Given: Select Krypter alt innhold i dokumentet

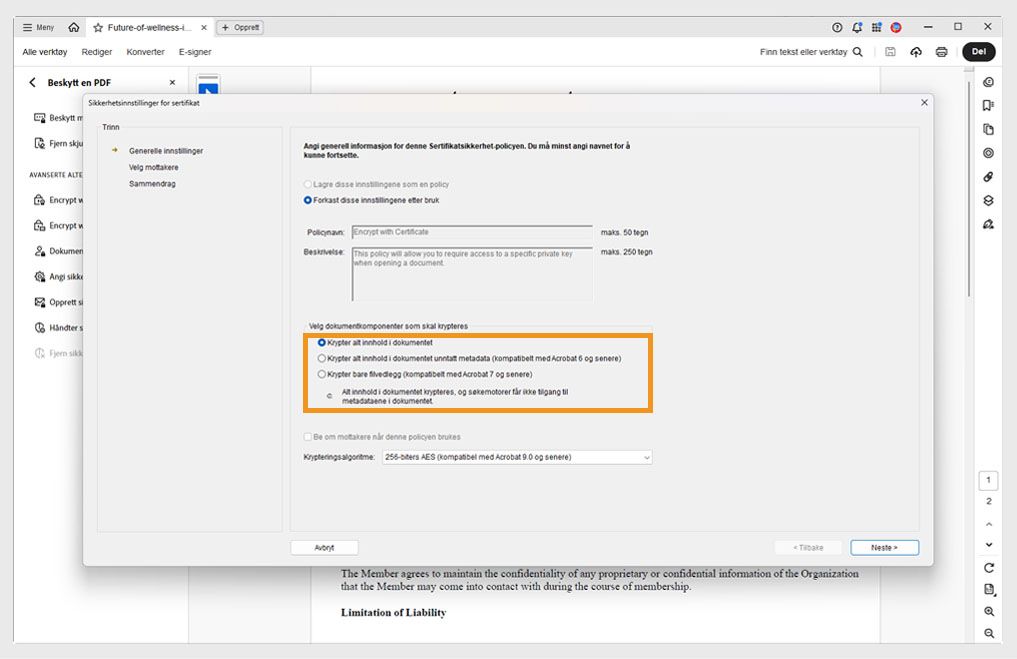Looking at the screenshot, I should pos(375,342).
